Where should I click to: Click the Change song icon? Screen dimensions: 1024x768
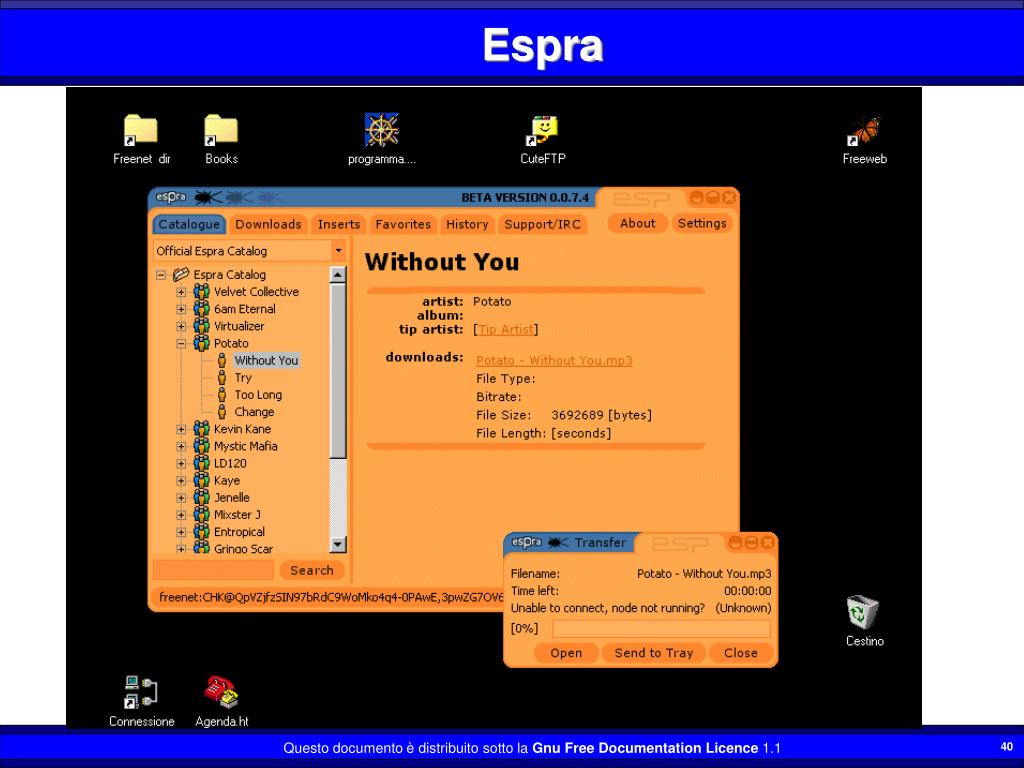[222, 411]
